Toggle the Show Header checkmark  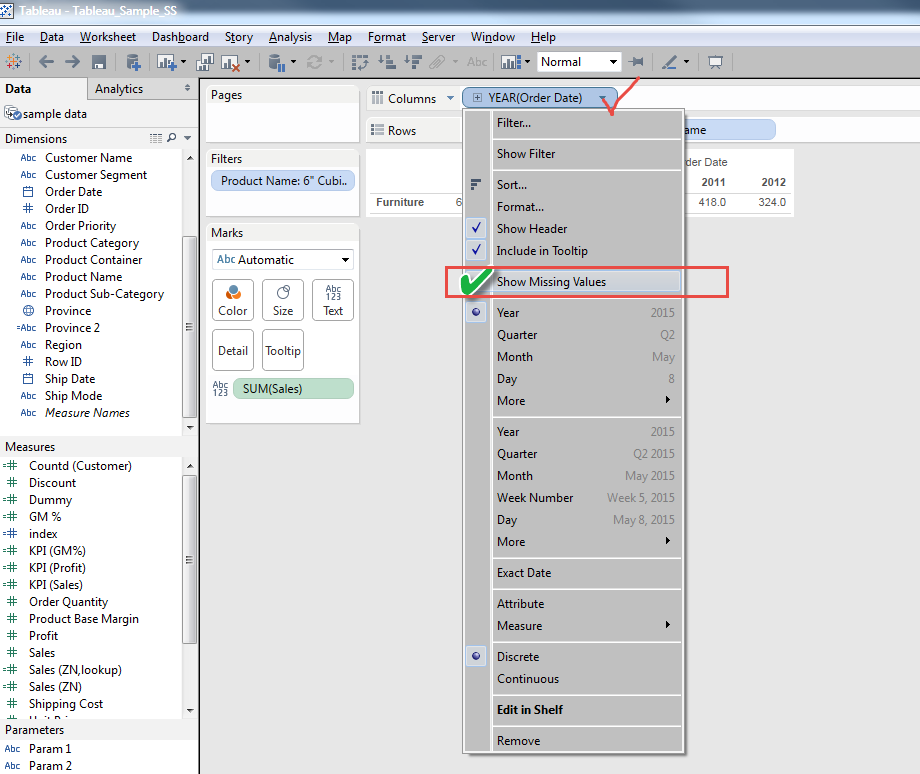tap(476, 228)
